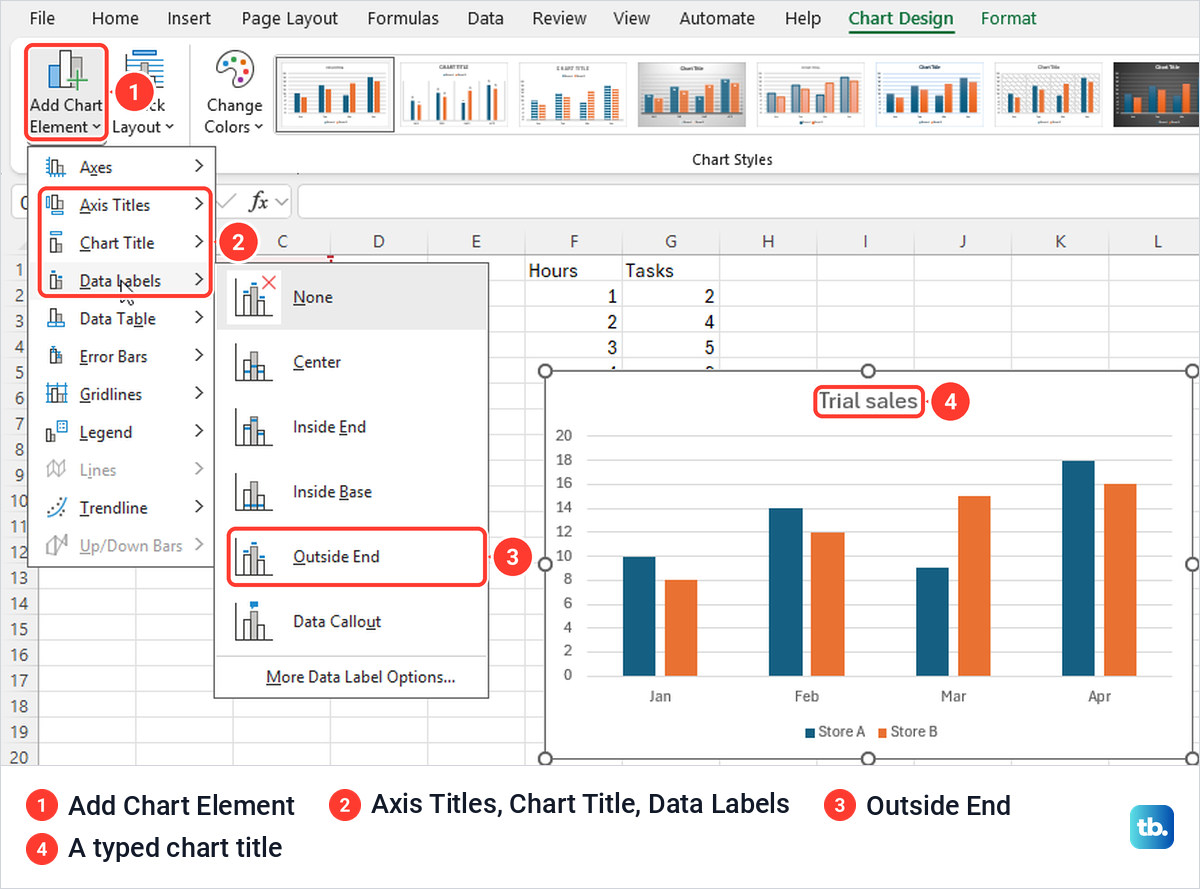Expand the Trendline submenu
The height and width of the screenshot is (889, 1200).
pos(121,508)
